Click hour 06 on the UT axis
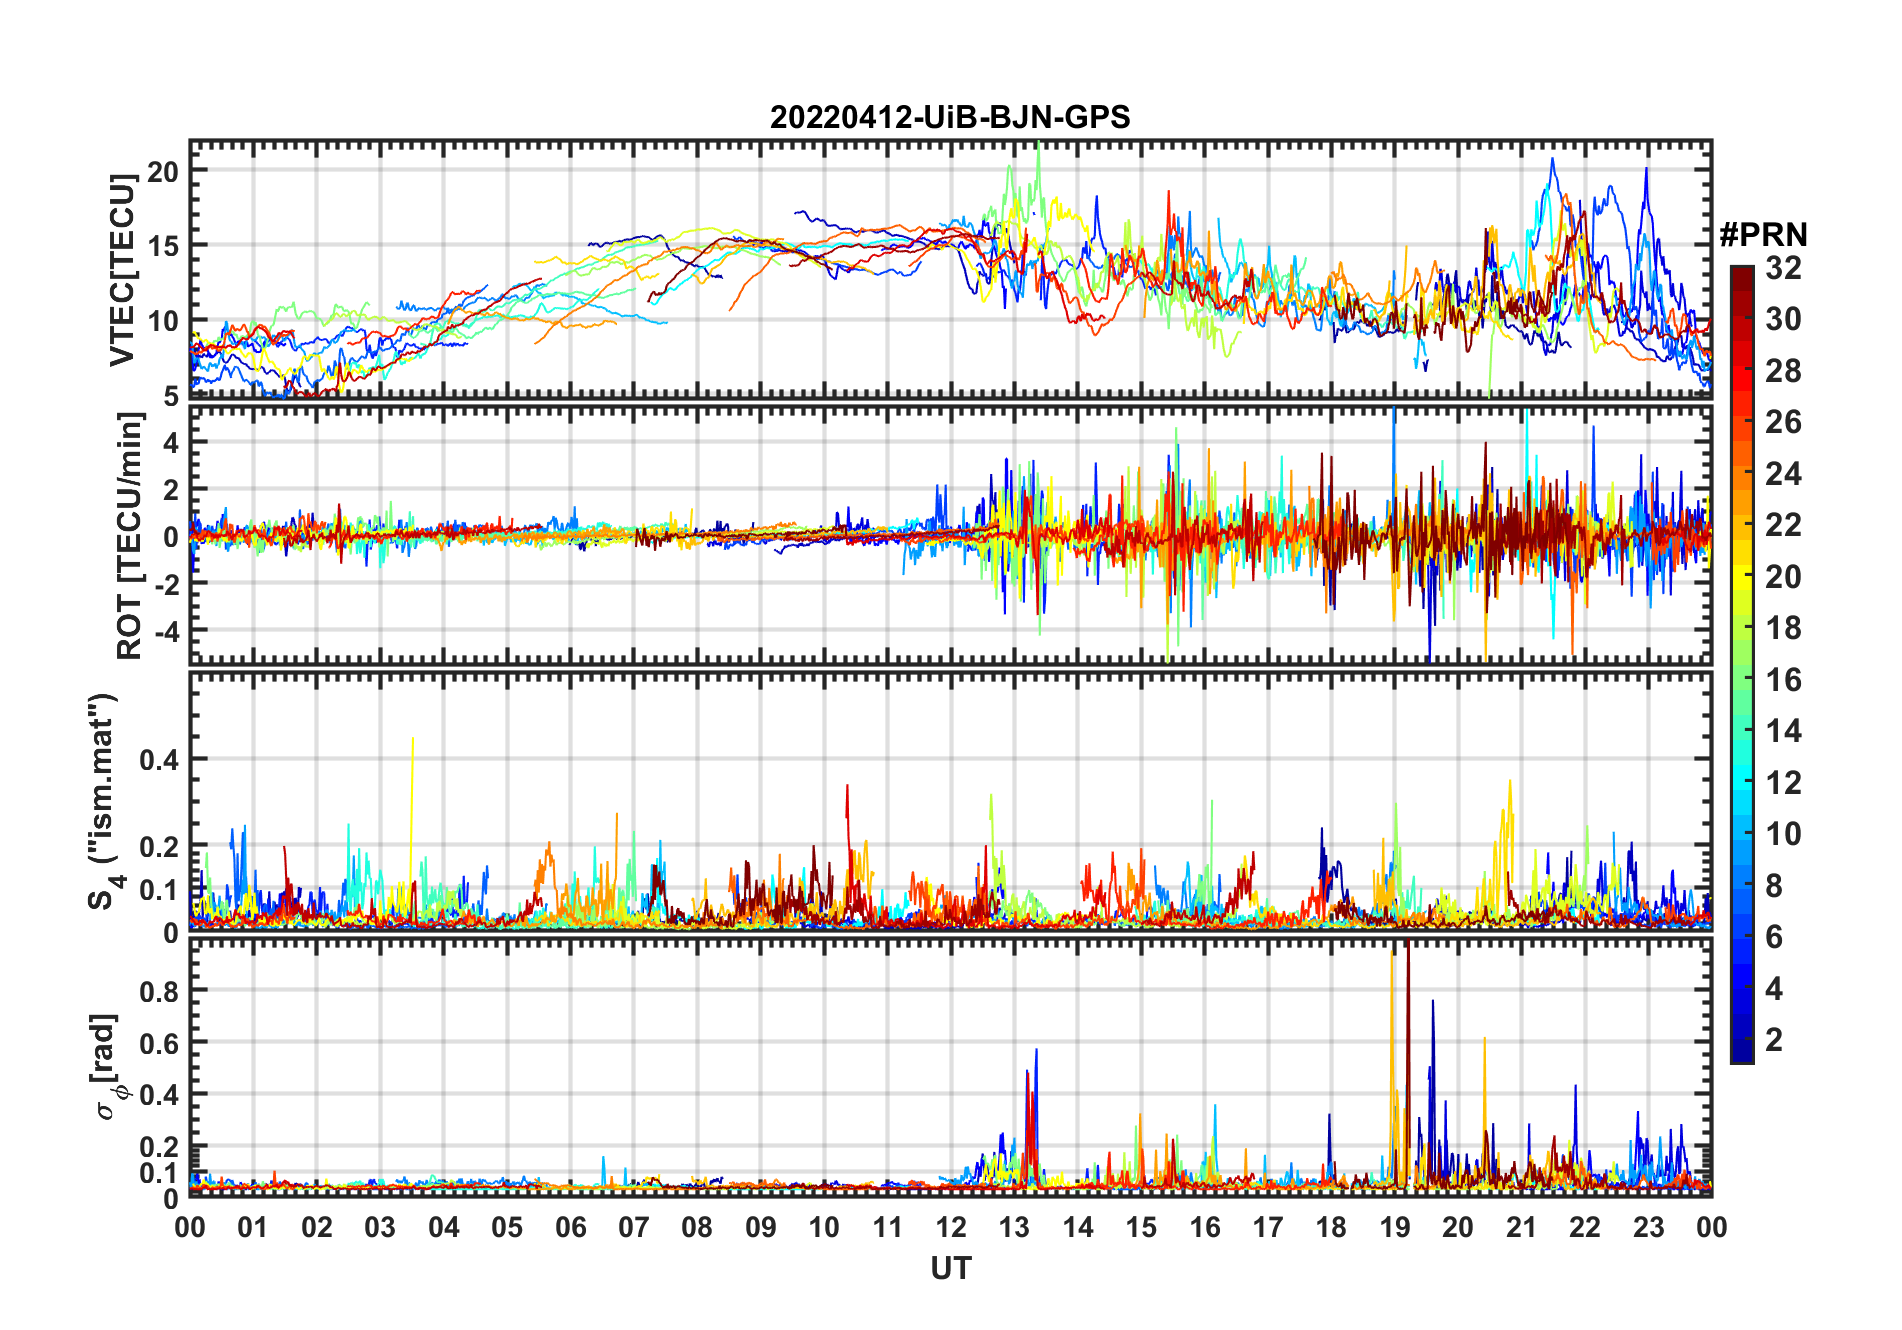 tap(570, 1227)
